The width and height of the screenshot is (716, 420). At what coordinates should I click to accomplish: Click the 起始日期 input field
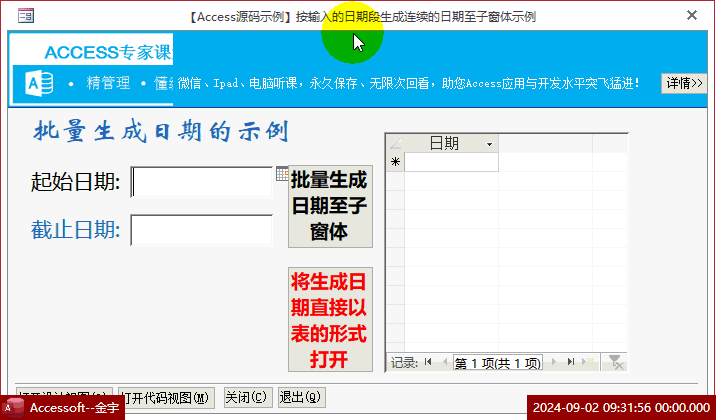click(201, 182)
